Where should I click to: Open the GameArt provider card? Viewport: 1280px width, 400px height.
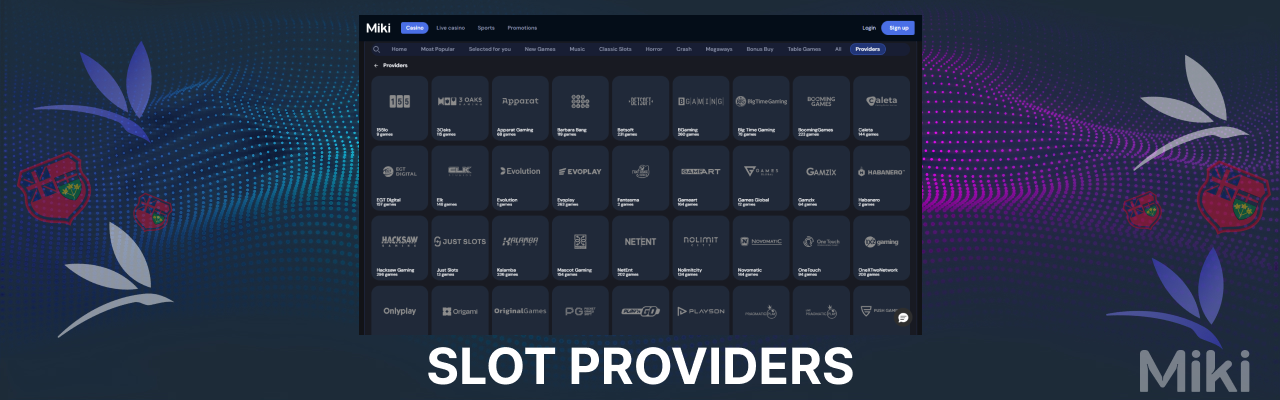coord(700,178)
